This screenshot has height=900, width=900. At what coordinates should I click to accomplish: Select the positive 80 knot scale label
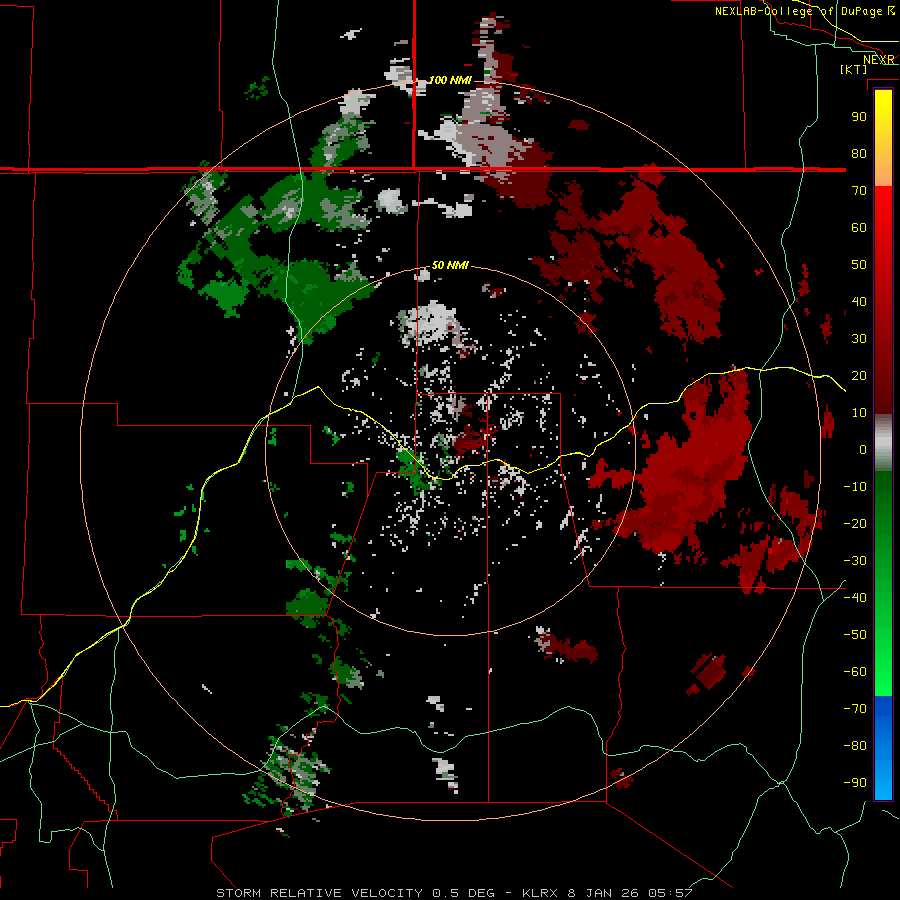tap(859, 154)
